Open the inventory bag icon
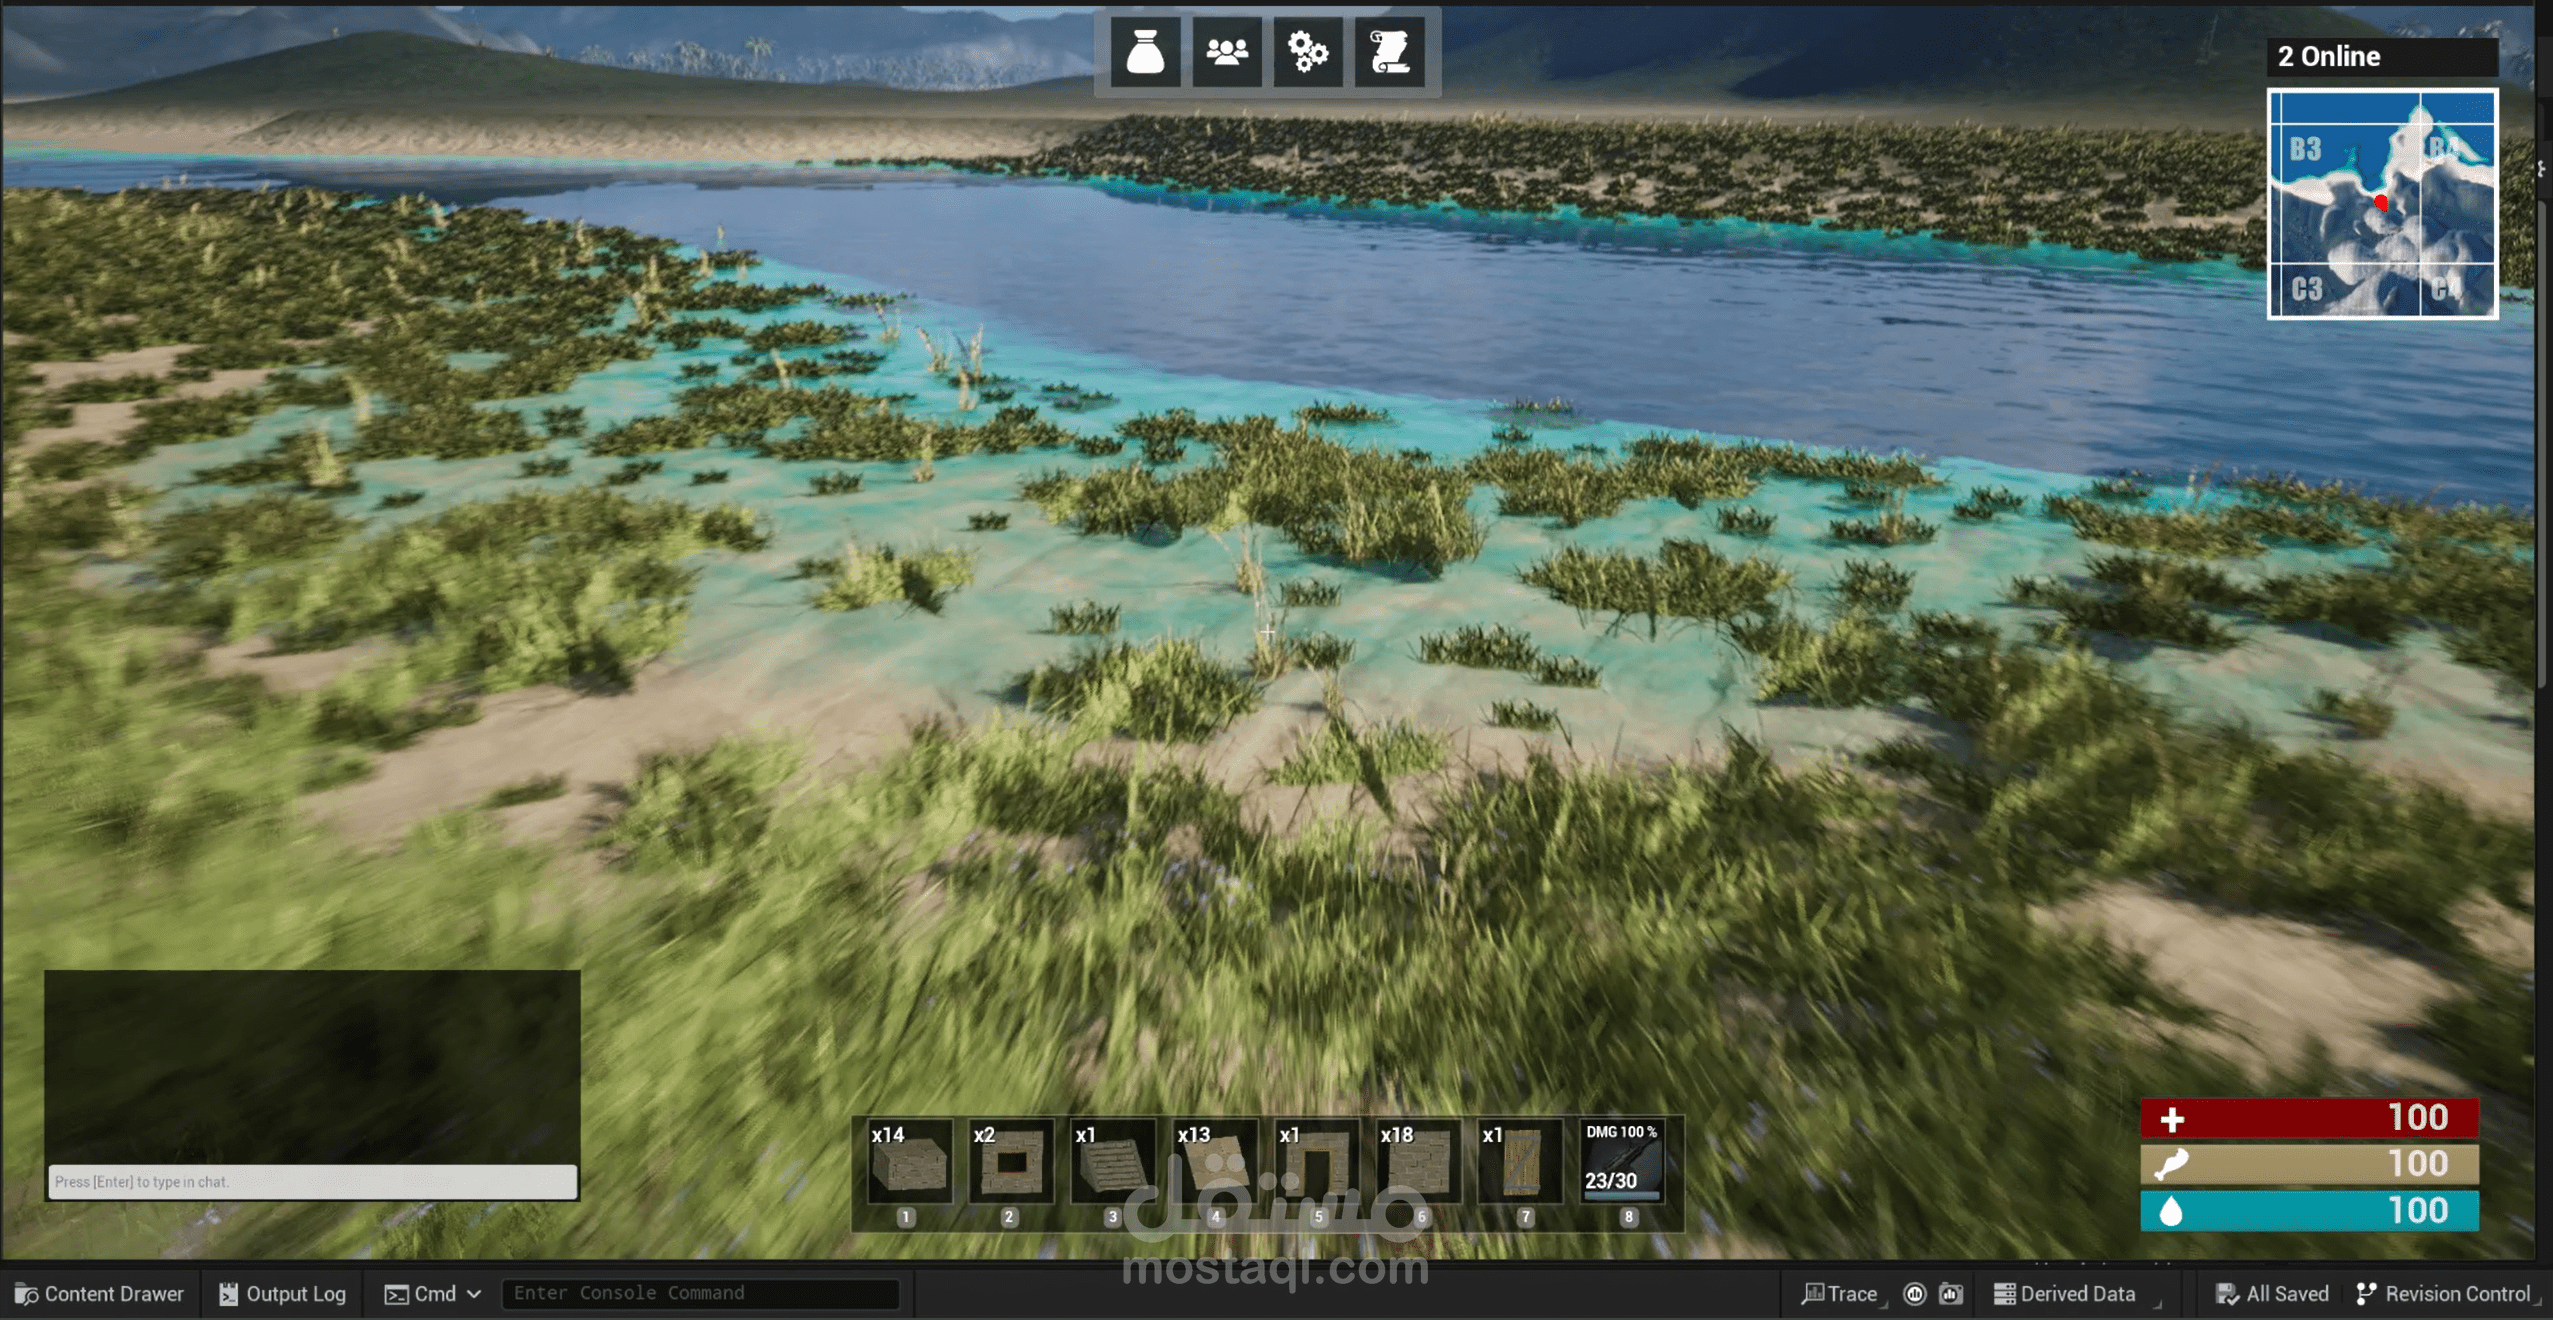The height and width of the screenshot is (1320, 2553). (1145, 52)
